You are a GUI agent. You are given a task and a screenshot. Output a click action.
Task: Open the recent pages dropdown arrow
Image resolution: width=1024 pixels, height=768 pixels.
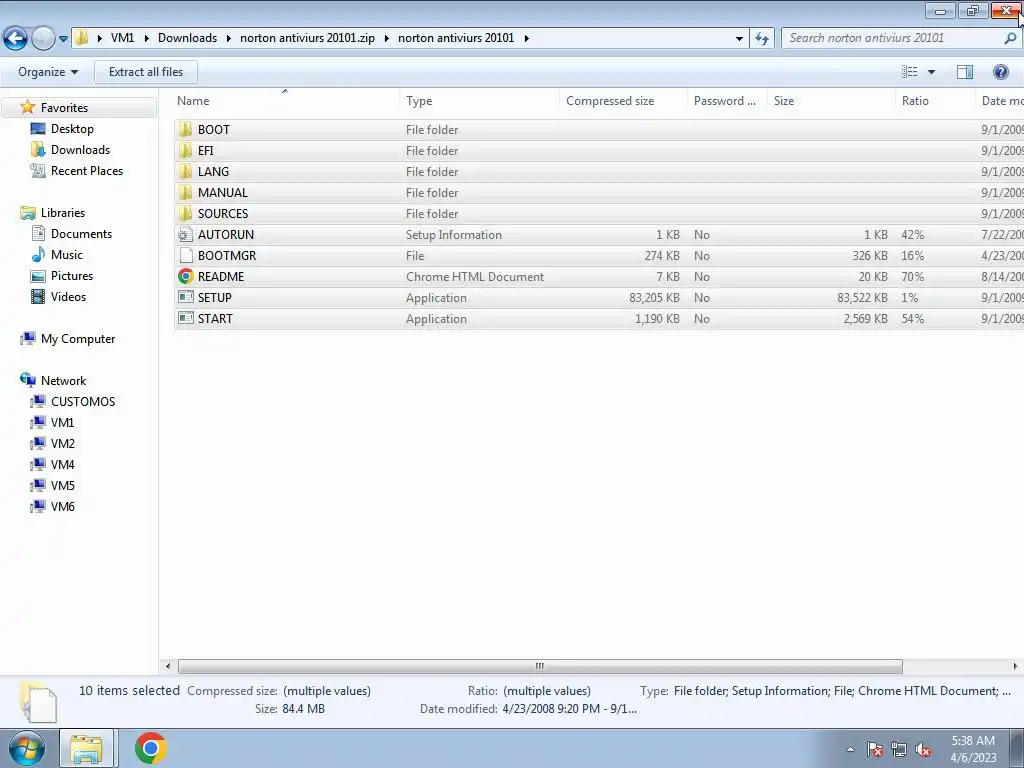pyautogui.click(x=63, y=39)
